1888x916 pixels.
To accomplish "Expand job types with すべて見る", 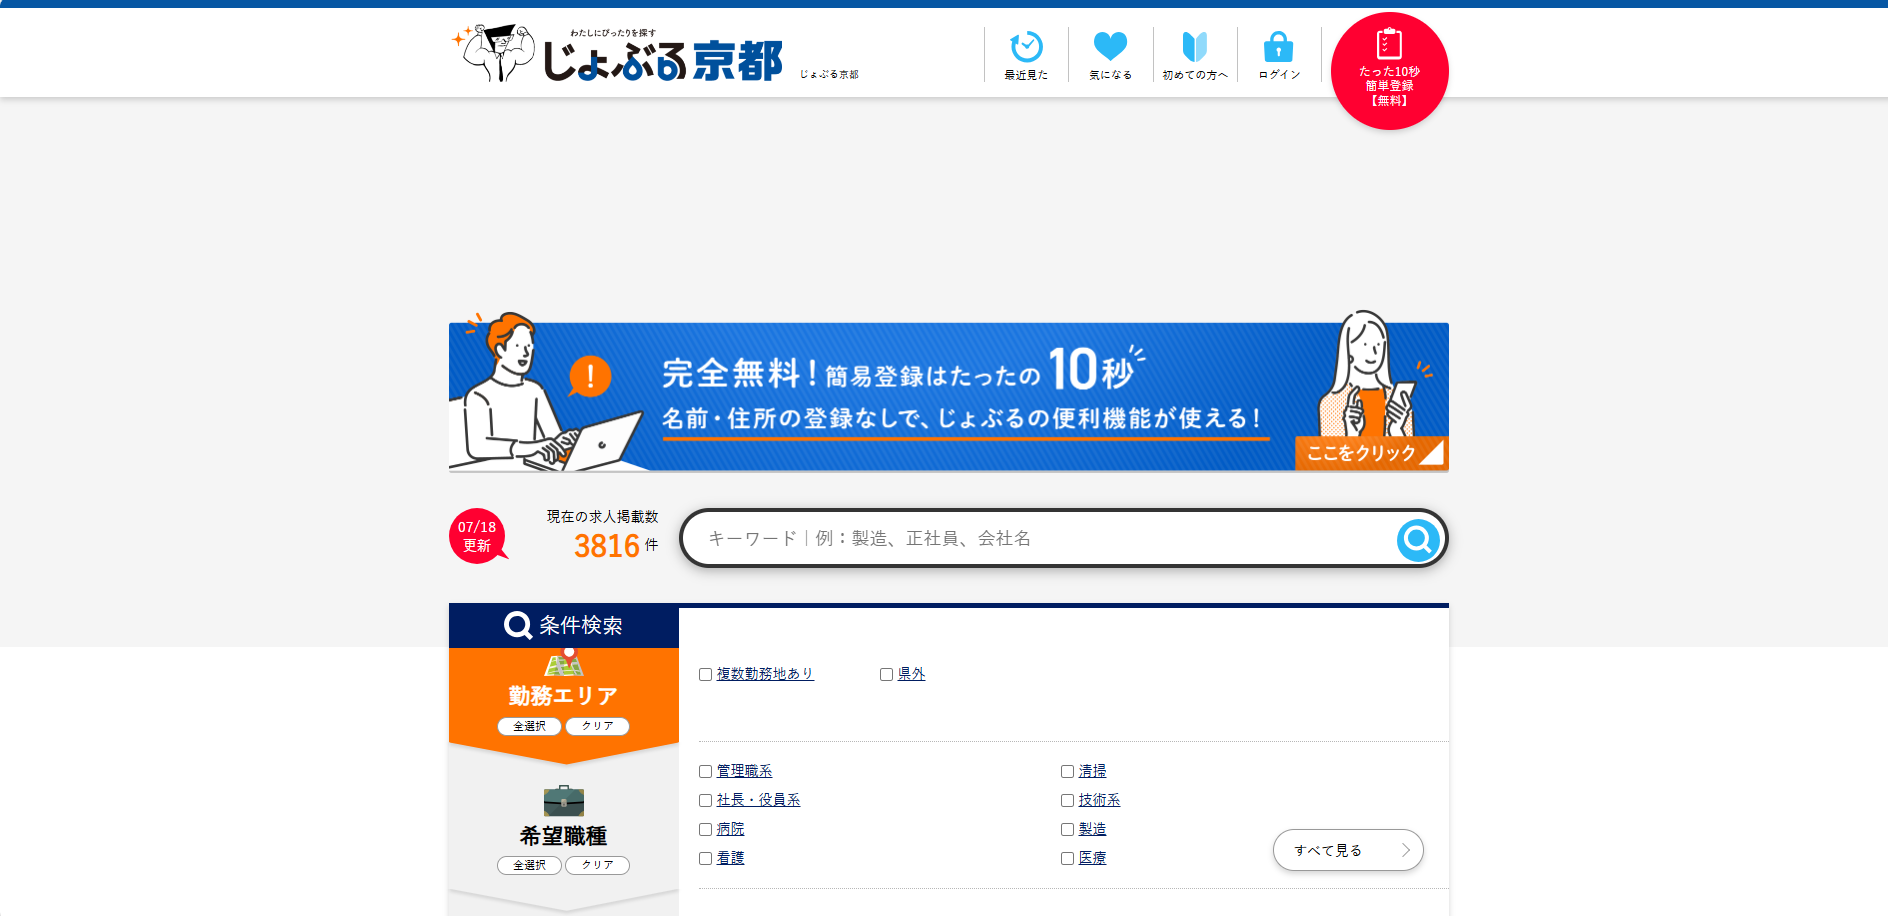I will [x=1347, y=850].
